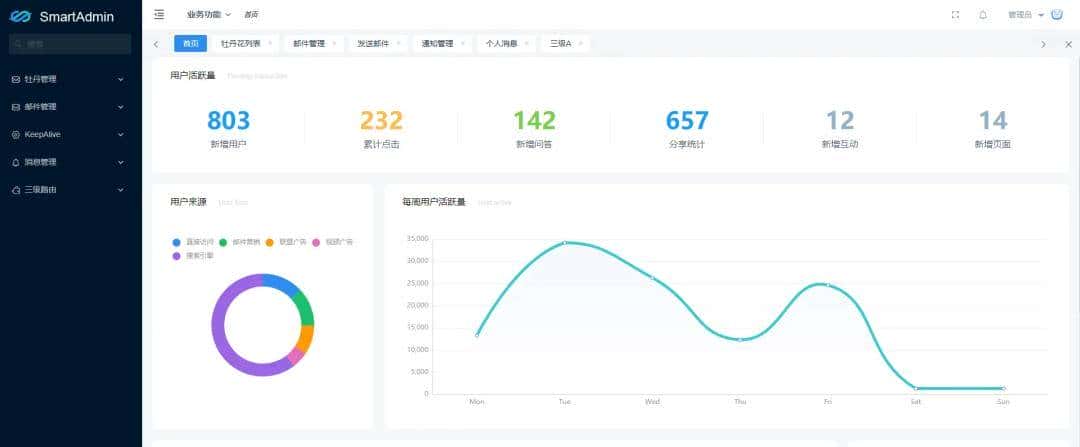Toggle fullscreen mode icon in header
This screenshot has width=1080, height=447.
955,15
